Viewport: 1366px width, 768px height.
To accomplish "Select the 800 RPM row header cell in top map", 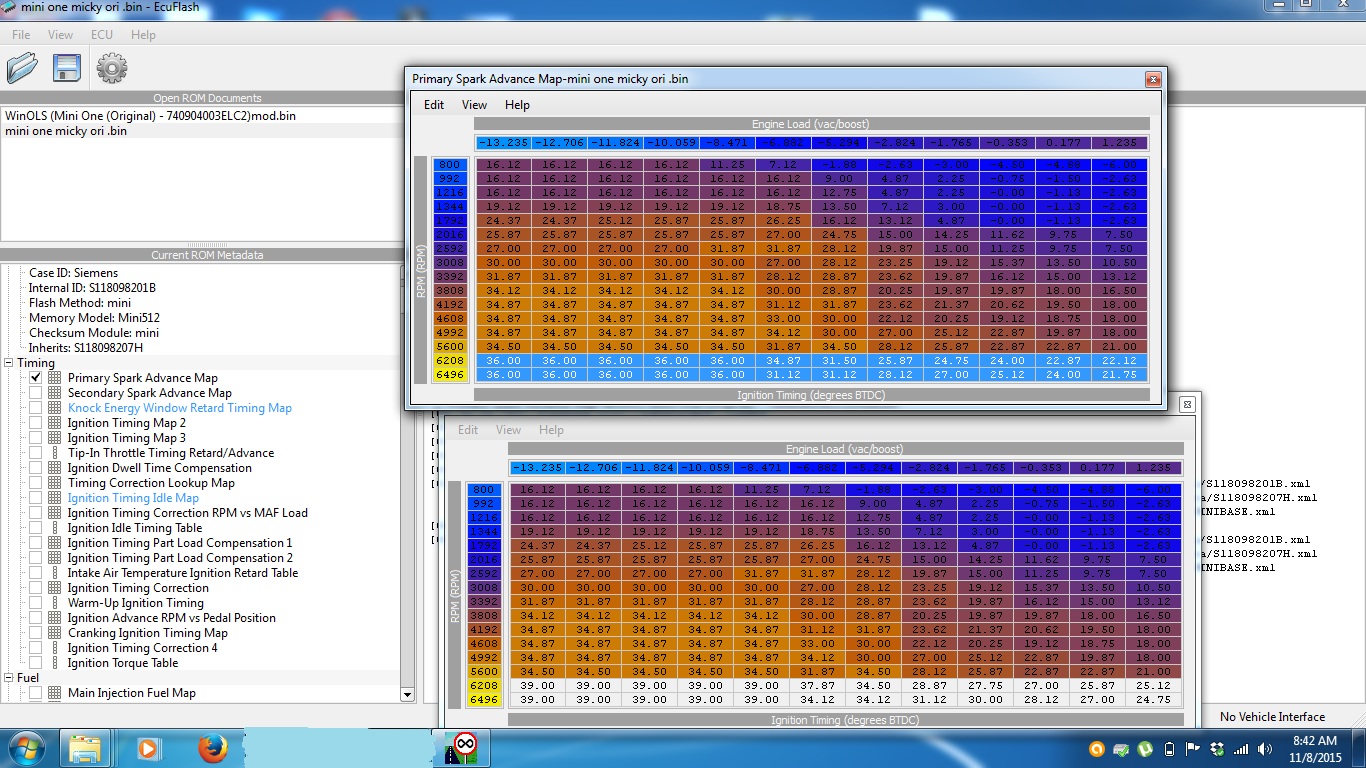I will click(449, 164).
